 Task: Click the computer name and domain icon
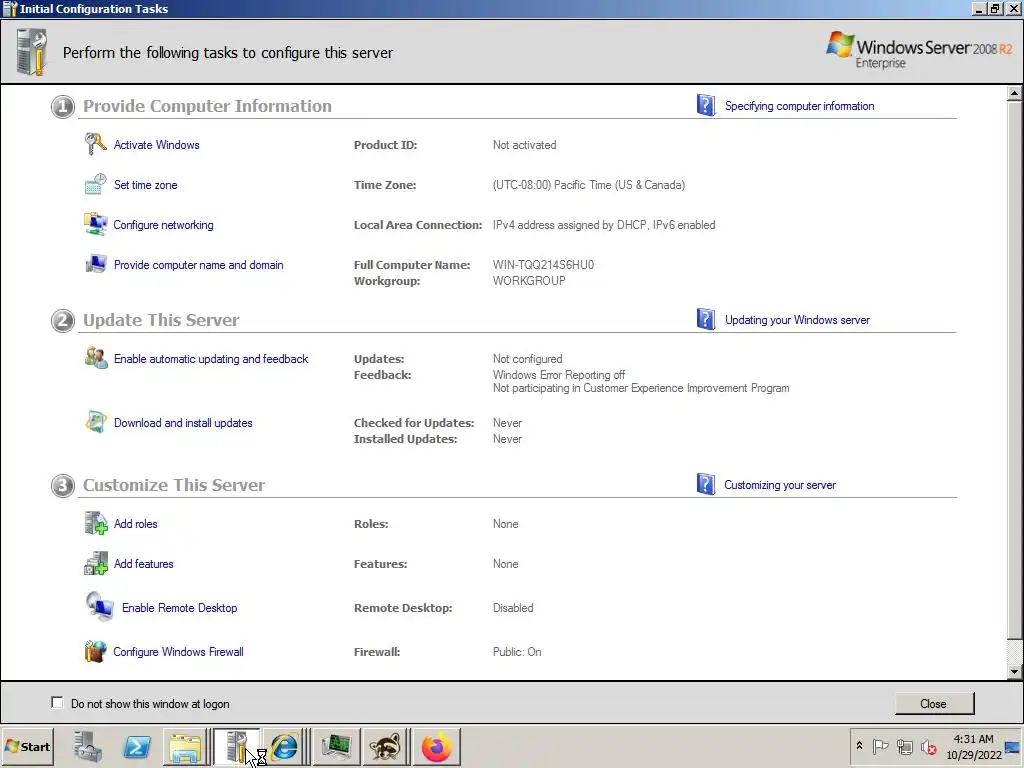click(x=95, y=264)
